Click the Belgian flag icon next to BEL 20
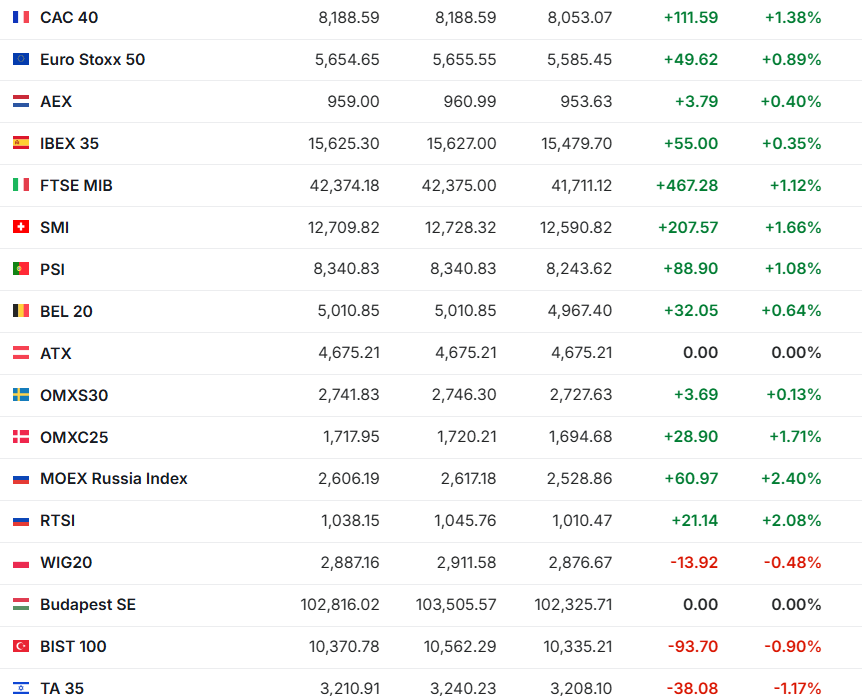 click(21, 311)
